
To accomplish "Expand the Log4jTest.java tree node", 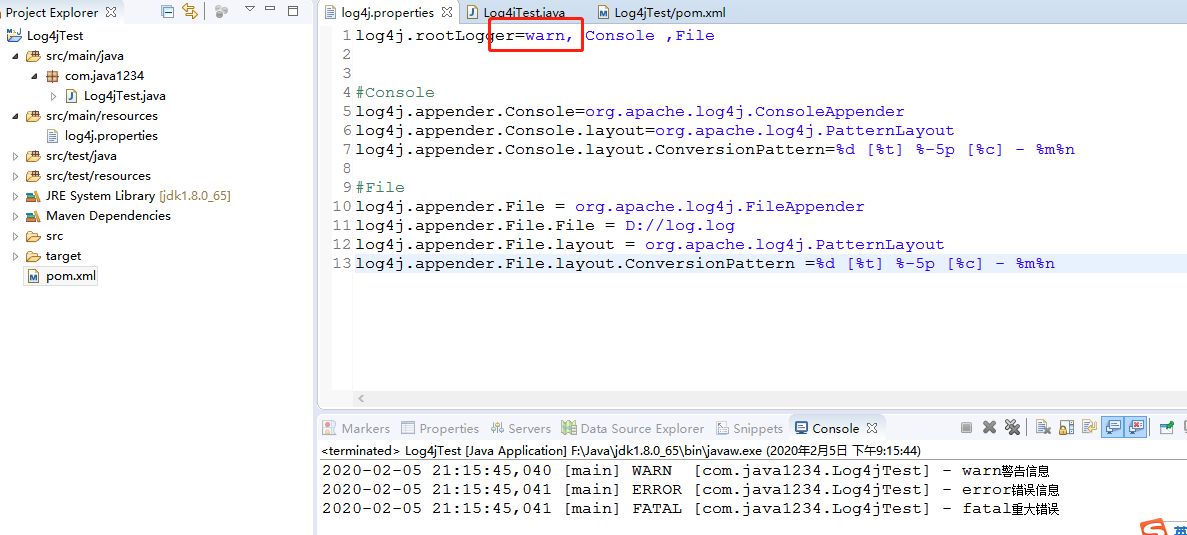I will tap(53, 96).
